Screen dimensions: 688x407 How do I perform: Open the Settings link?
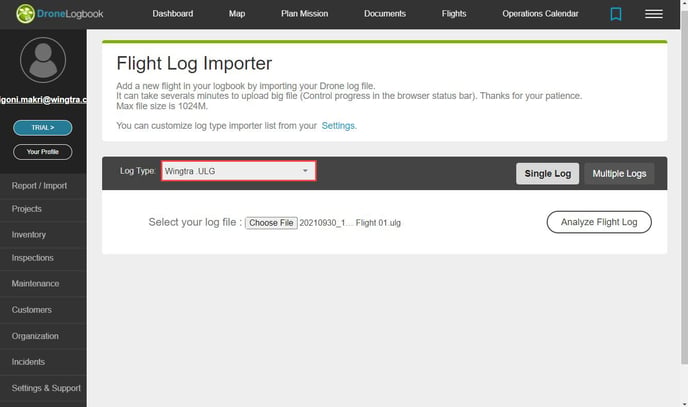click(339, 126)
